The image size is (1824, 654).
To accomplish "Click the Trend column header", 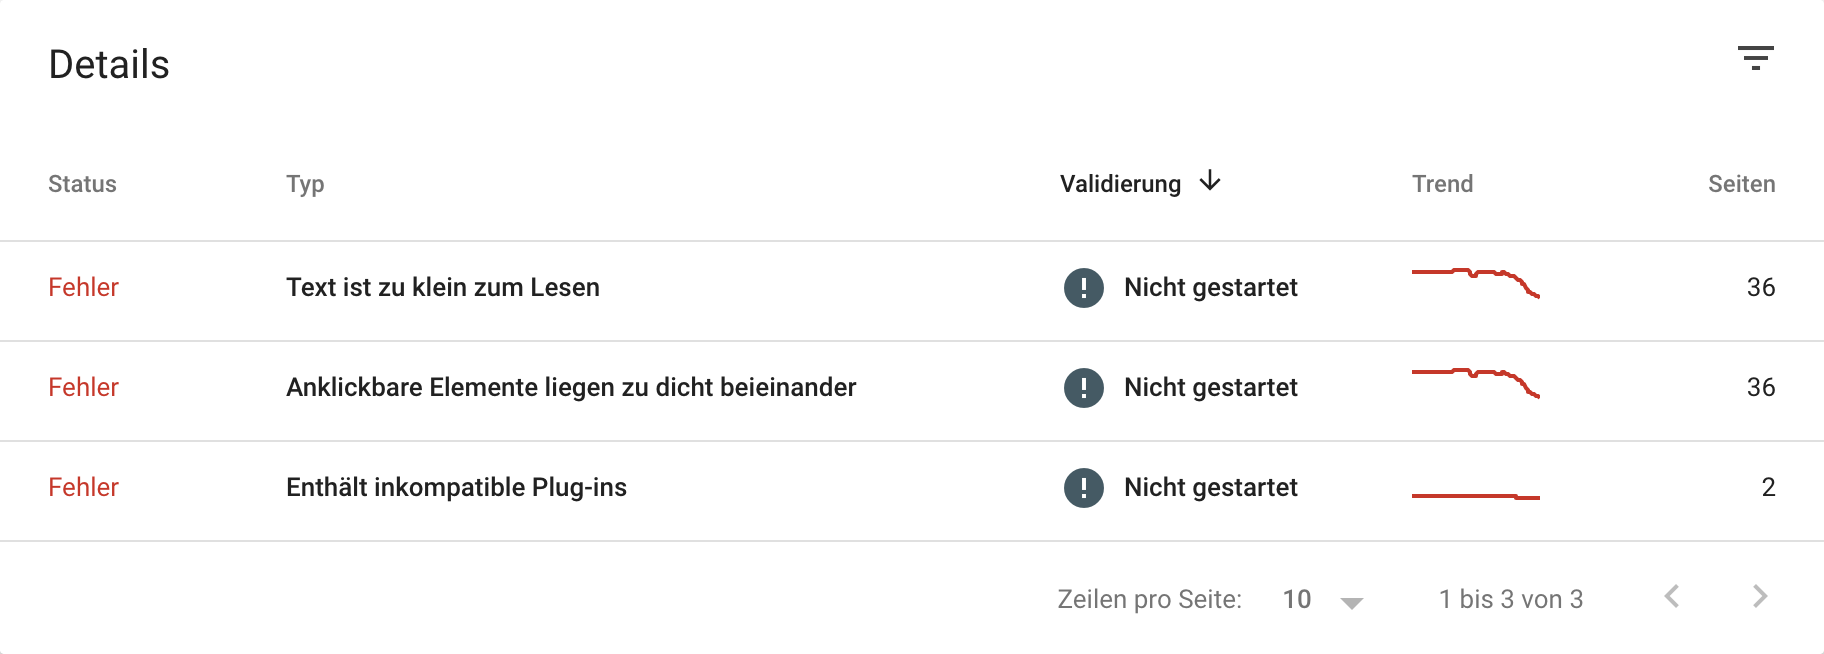I will click(1442, 184).
